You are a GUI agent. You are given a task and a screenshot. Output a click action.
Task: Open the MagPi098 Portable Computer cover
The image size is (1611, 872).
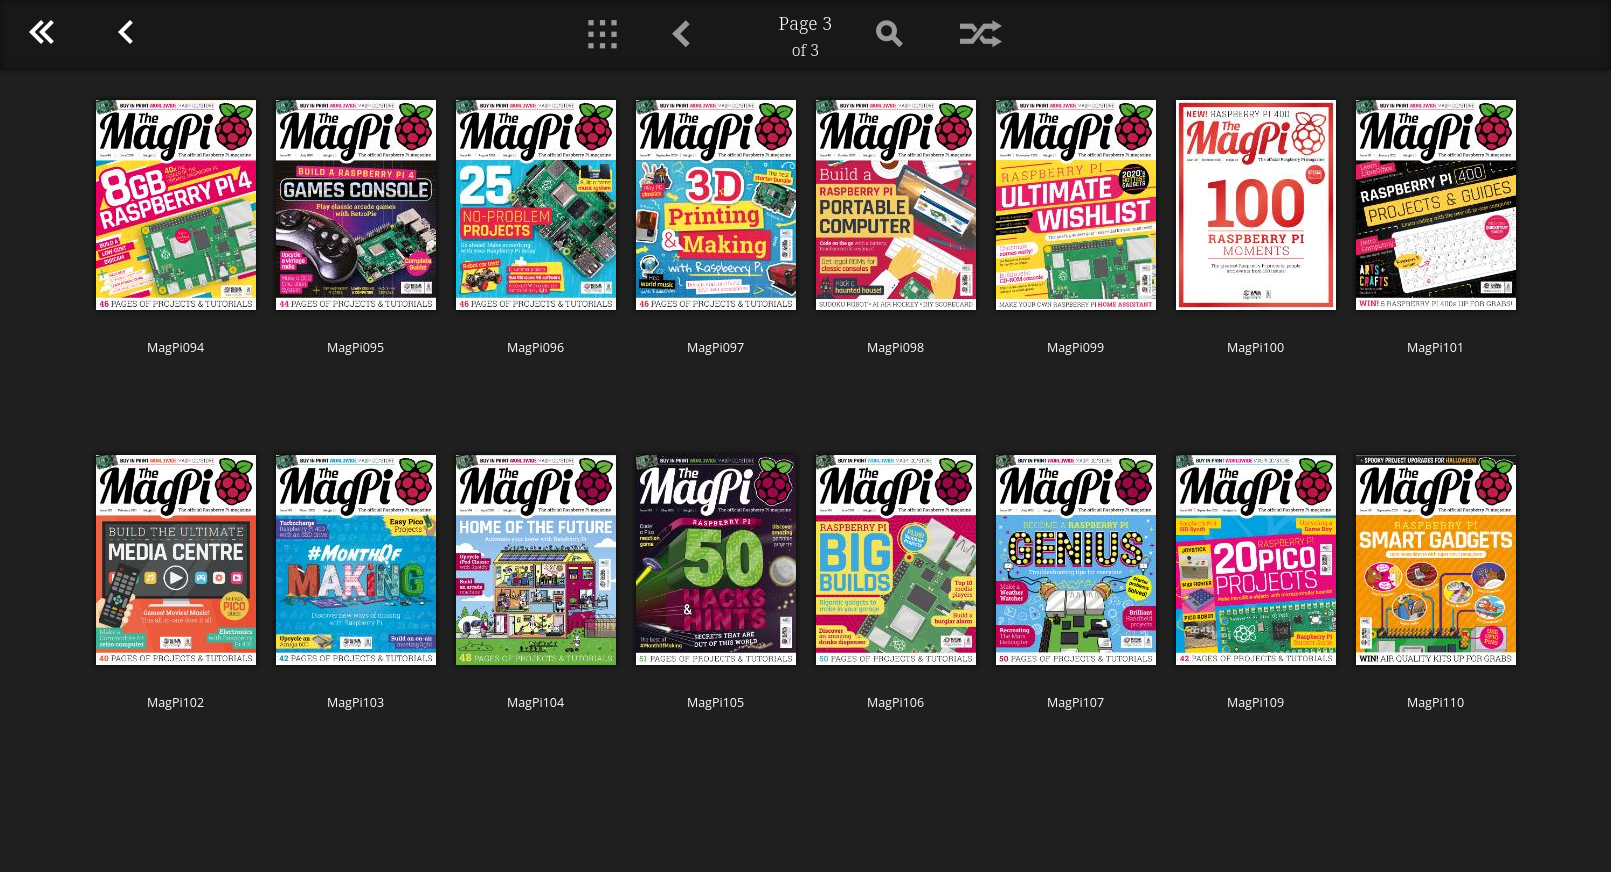click(896, 205)
